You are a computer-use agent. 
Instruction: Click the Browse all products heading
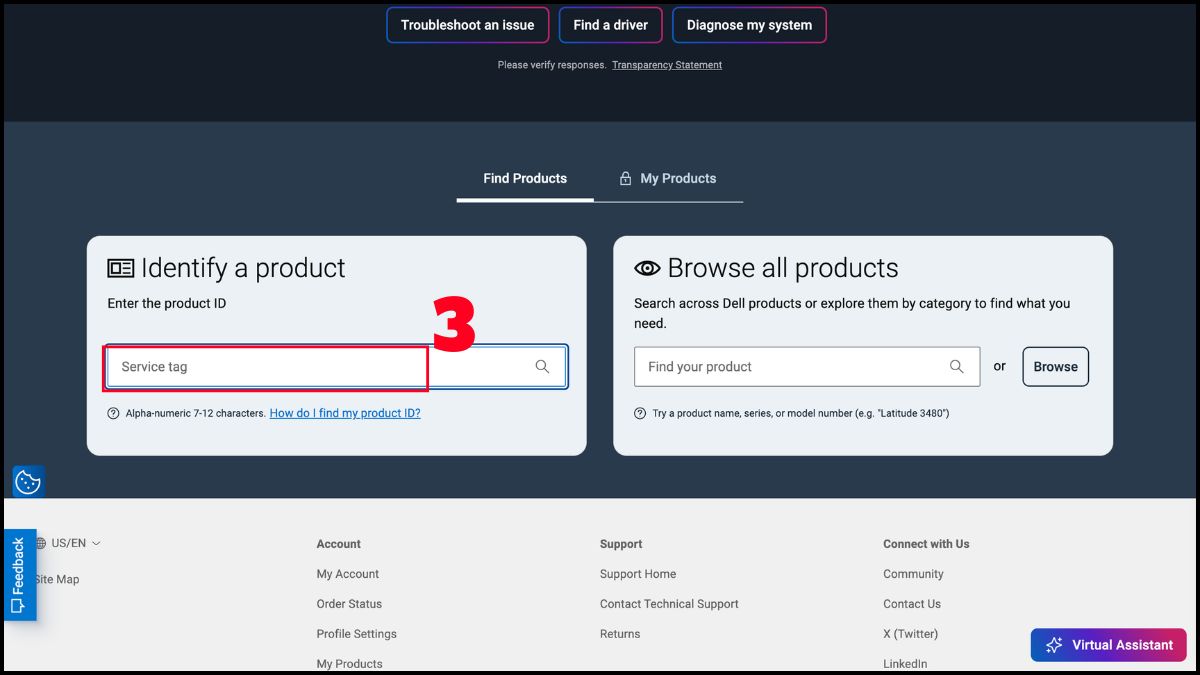tap(783, 268)
